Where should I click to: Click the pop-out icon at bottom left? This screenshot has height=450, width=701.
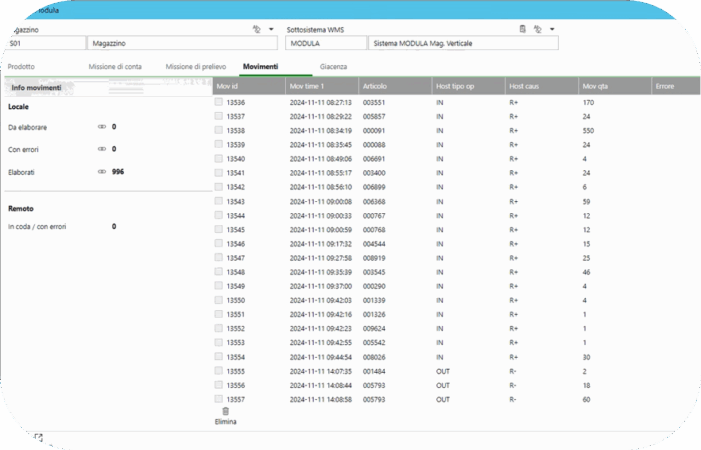click(x=37, y=437)
